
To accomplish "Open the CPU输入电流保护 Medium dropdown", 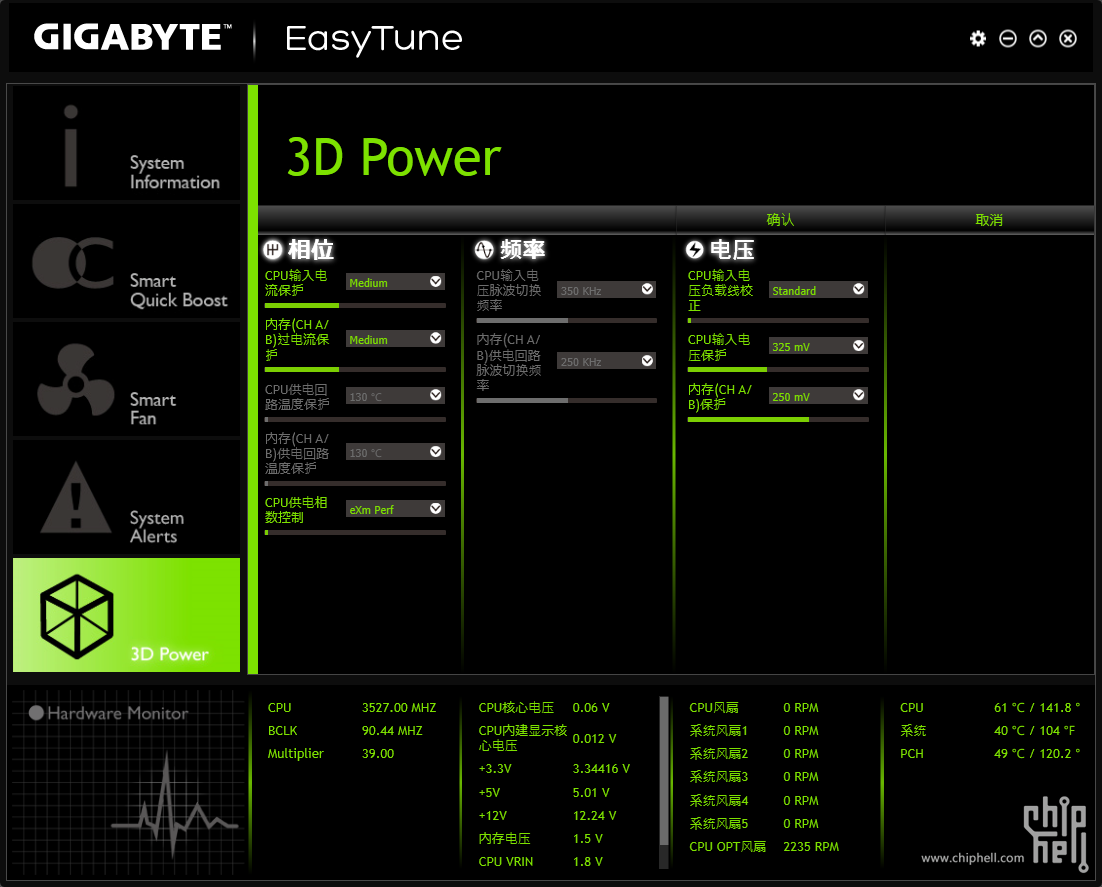I will coord(395,283).
